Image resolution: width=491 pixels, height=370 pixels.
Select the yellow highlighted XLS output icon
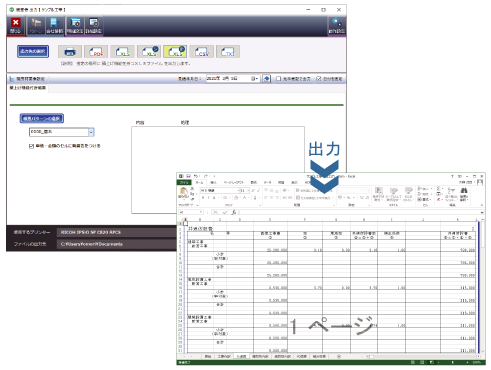175,52
